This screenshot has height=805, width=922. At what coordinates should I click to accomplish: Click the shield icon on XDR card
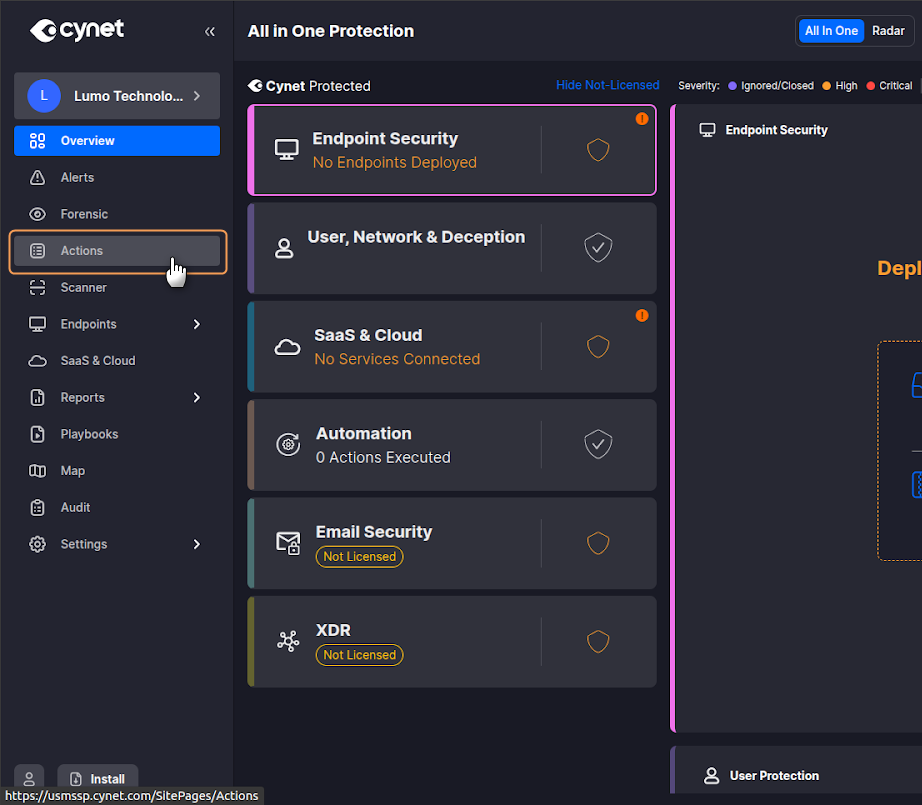[598, 641]
